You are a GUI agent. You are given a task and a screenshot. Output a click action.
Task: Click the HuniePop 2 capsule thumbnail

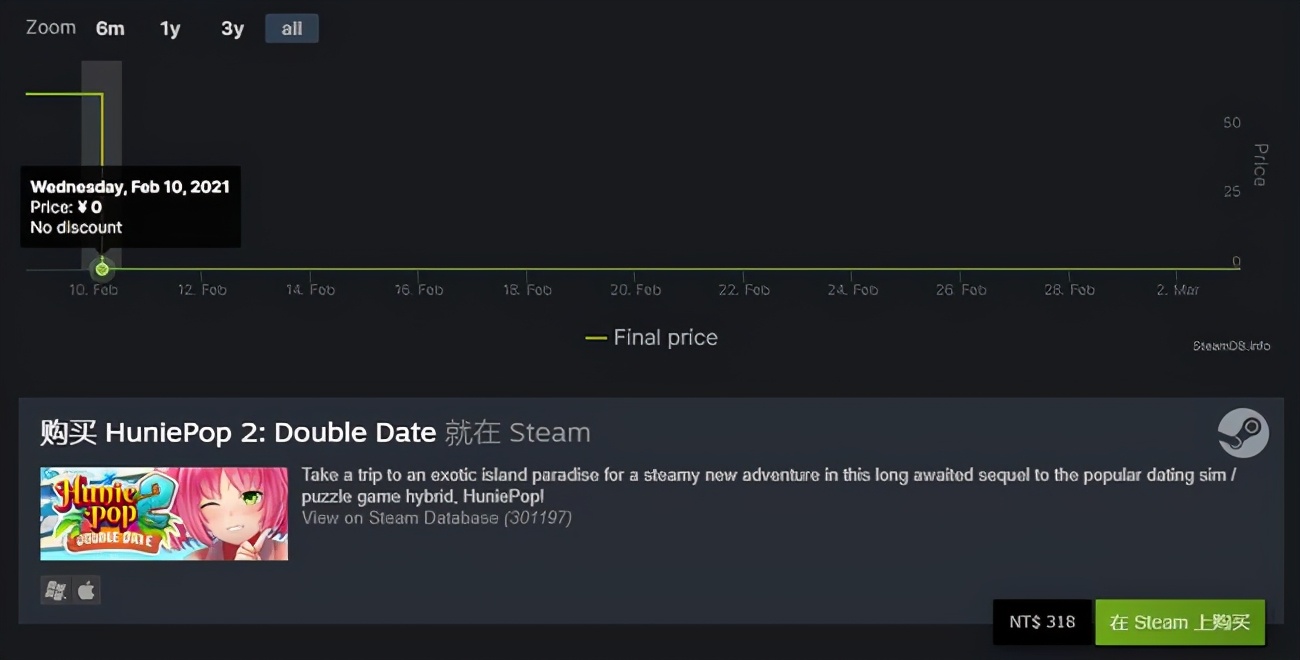[x=163, y=513]
